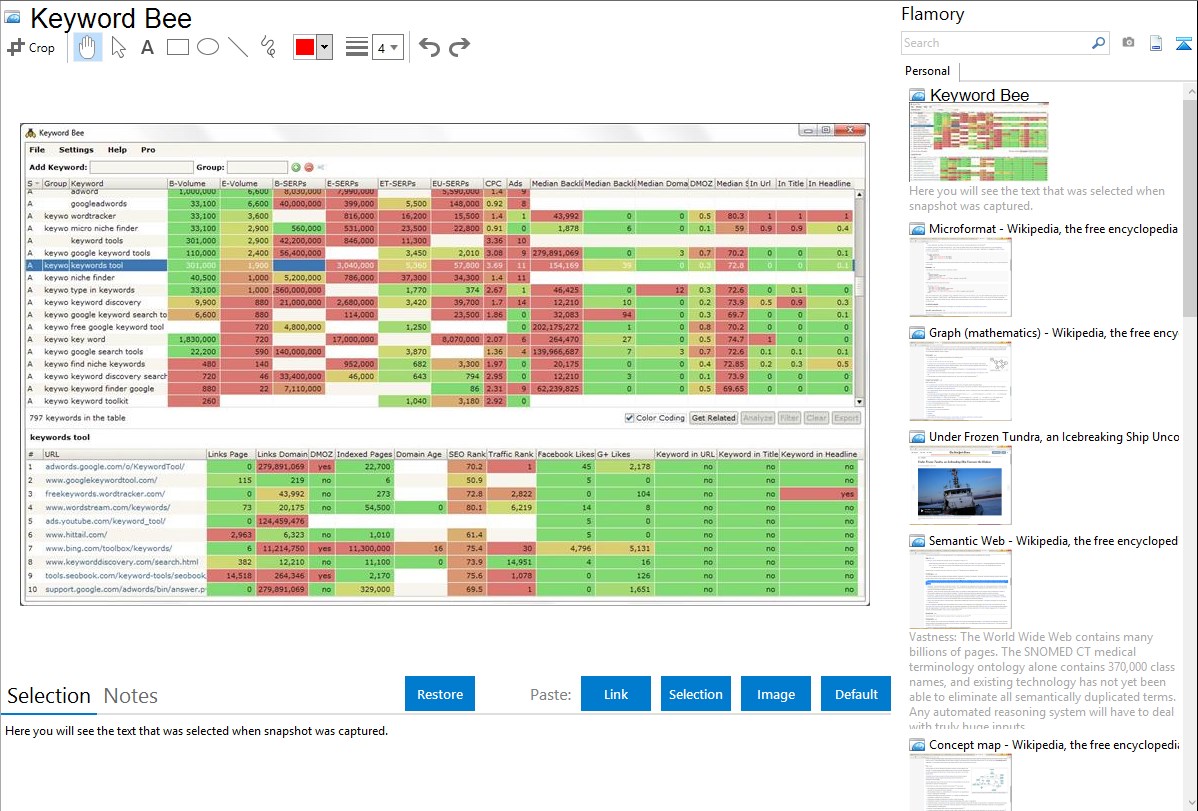Open the Semantic Web snapshot thumbnail
The width and height of the screenshot is (1198, 811).
pyautogui.click(x=960, y=588)
